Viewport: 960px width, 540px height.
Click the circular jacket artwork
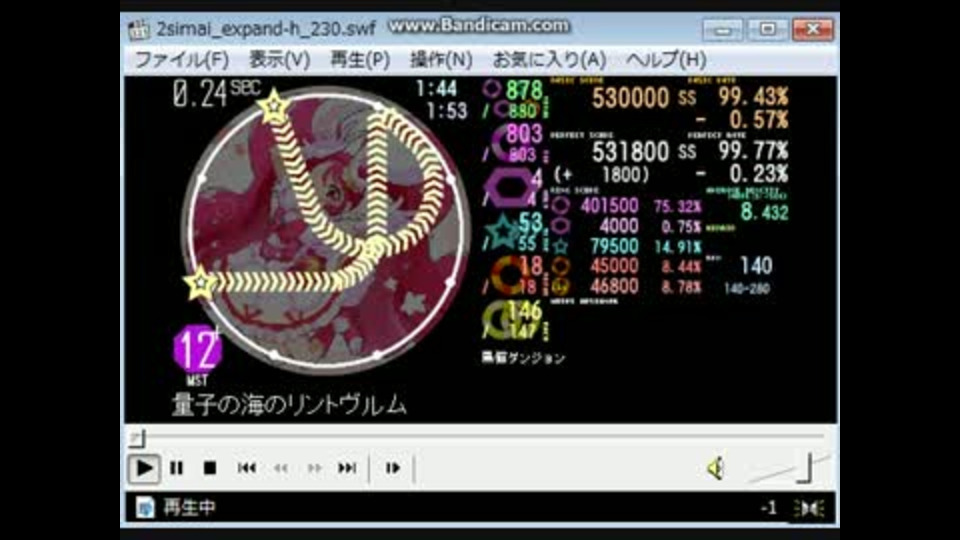[x=327, y=229]
